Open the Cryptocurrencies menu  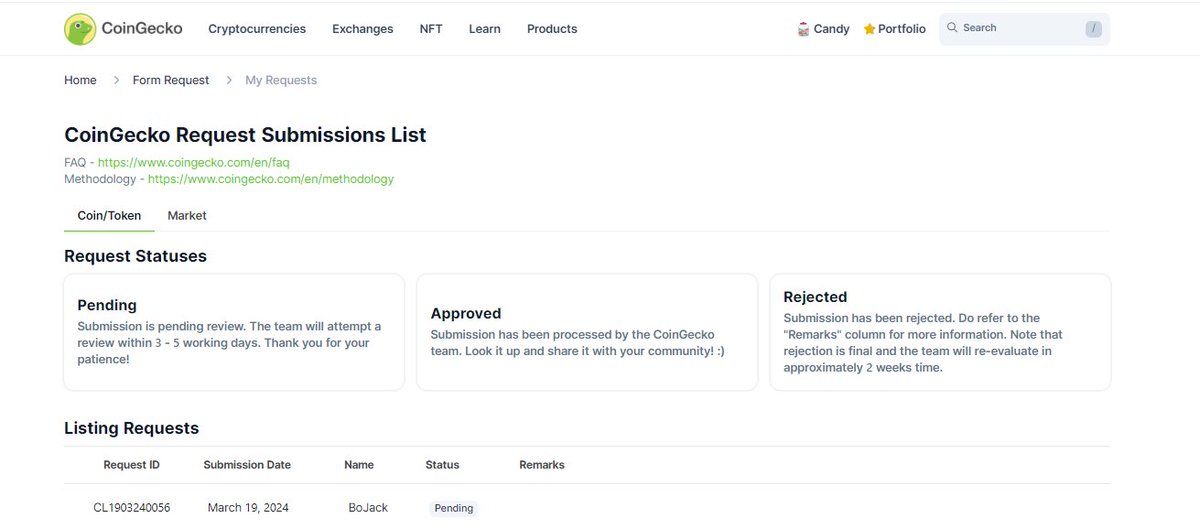coord(257,29)
